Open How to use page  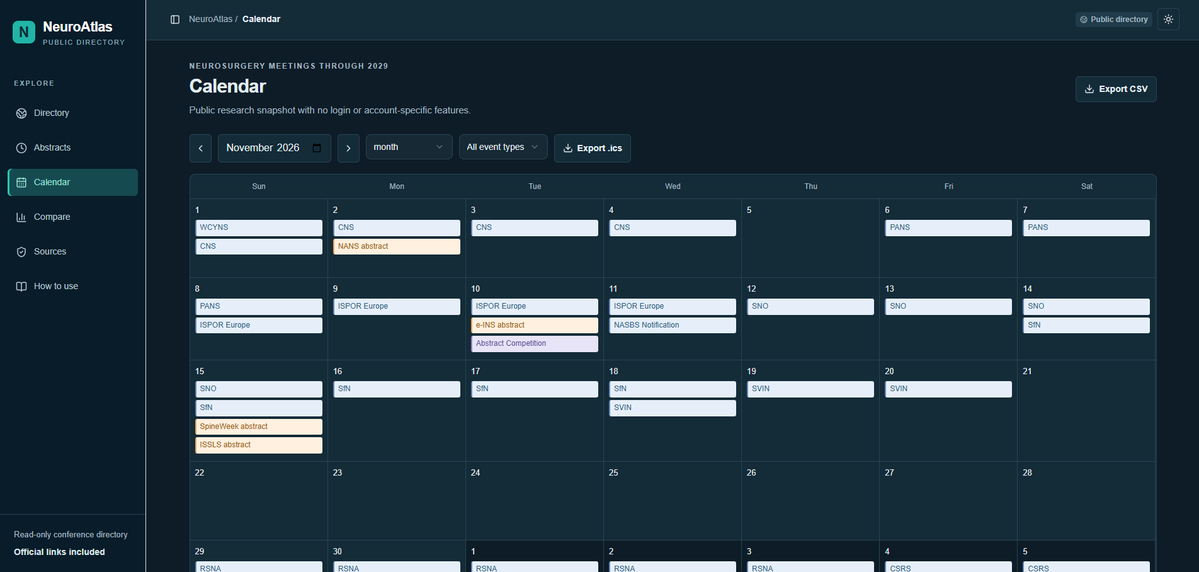coord(73,286)
